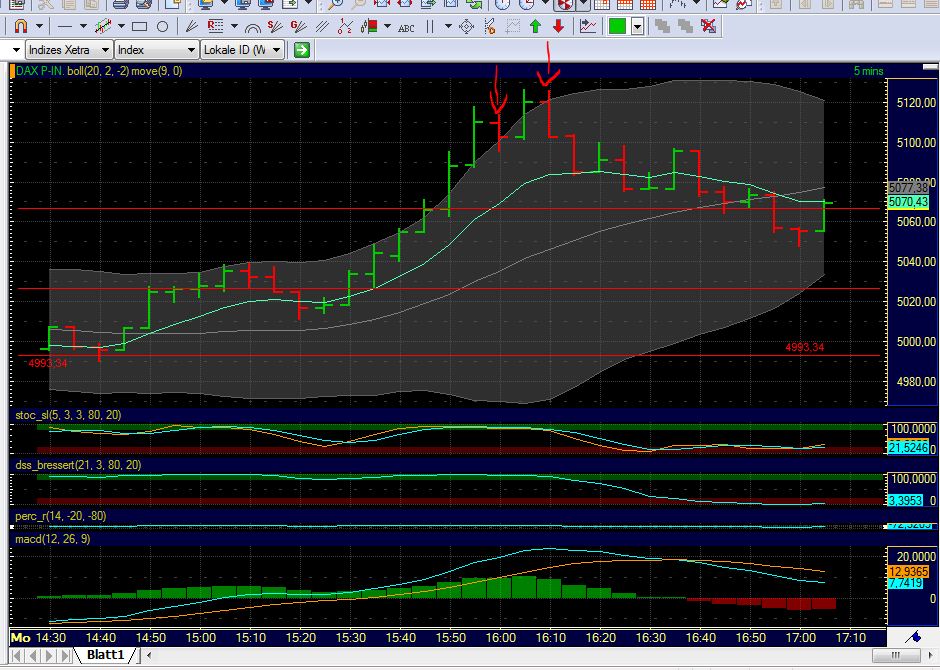Image resolution: width=940 pixels, height=670 pixels.
Task: Choose the ellipse drawing tool
Action: (x=163, y=27)
